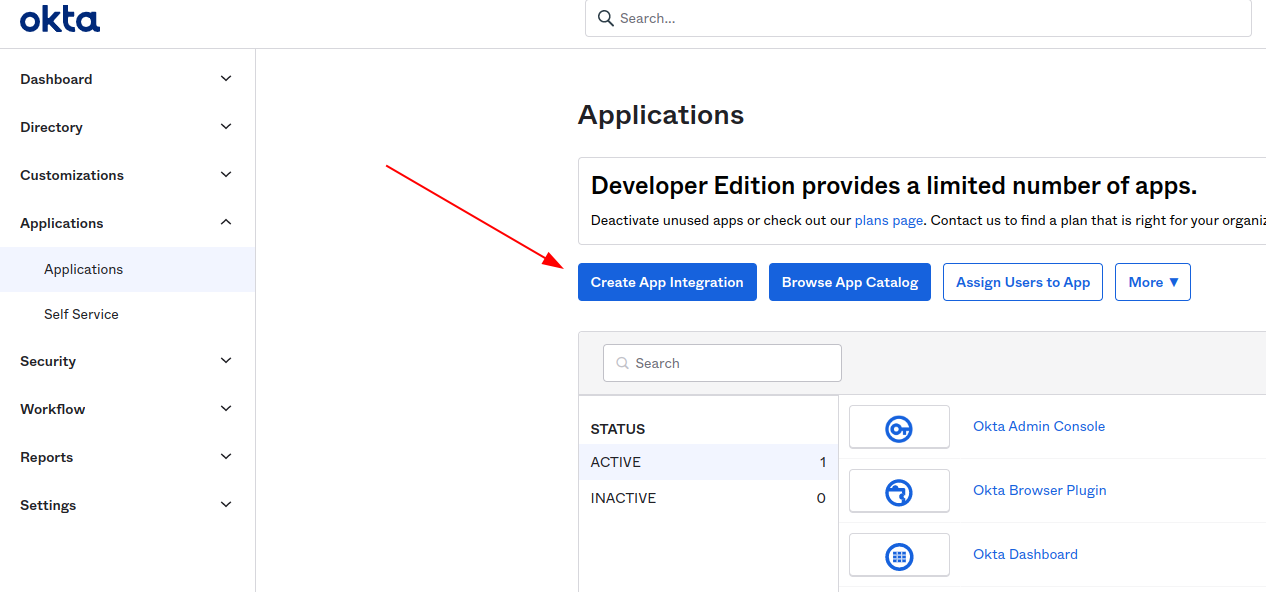Expand the Customizations sidebar section
Viewport: 1266px width, 592px height.
pyautogui.click(x=127, y=175)
